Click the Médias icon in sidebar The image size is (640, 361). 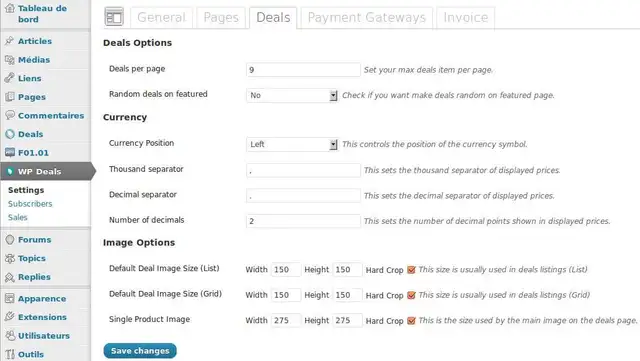[10, 60]
